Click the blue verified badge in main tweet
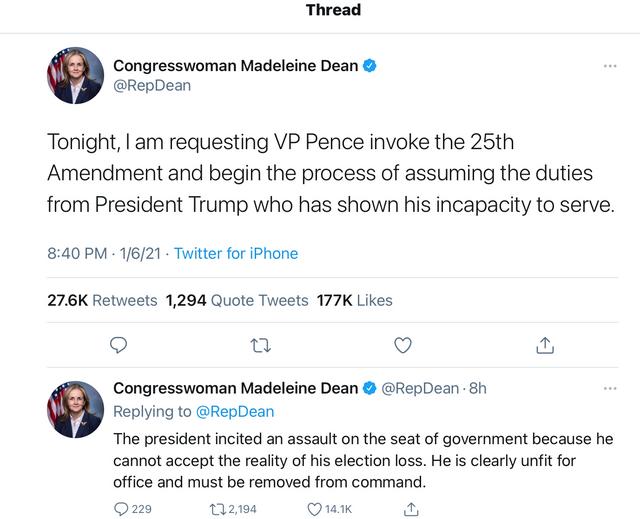Image resolution: width=640 pixels, height=519 pixels. tap(369, 66)
